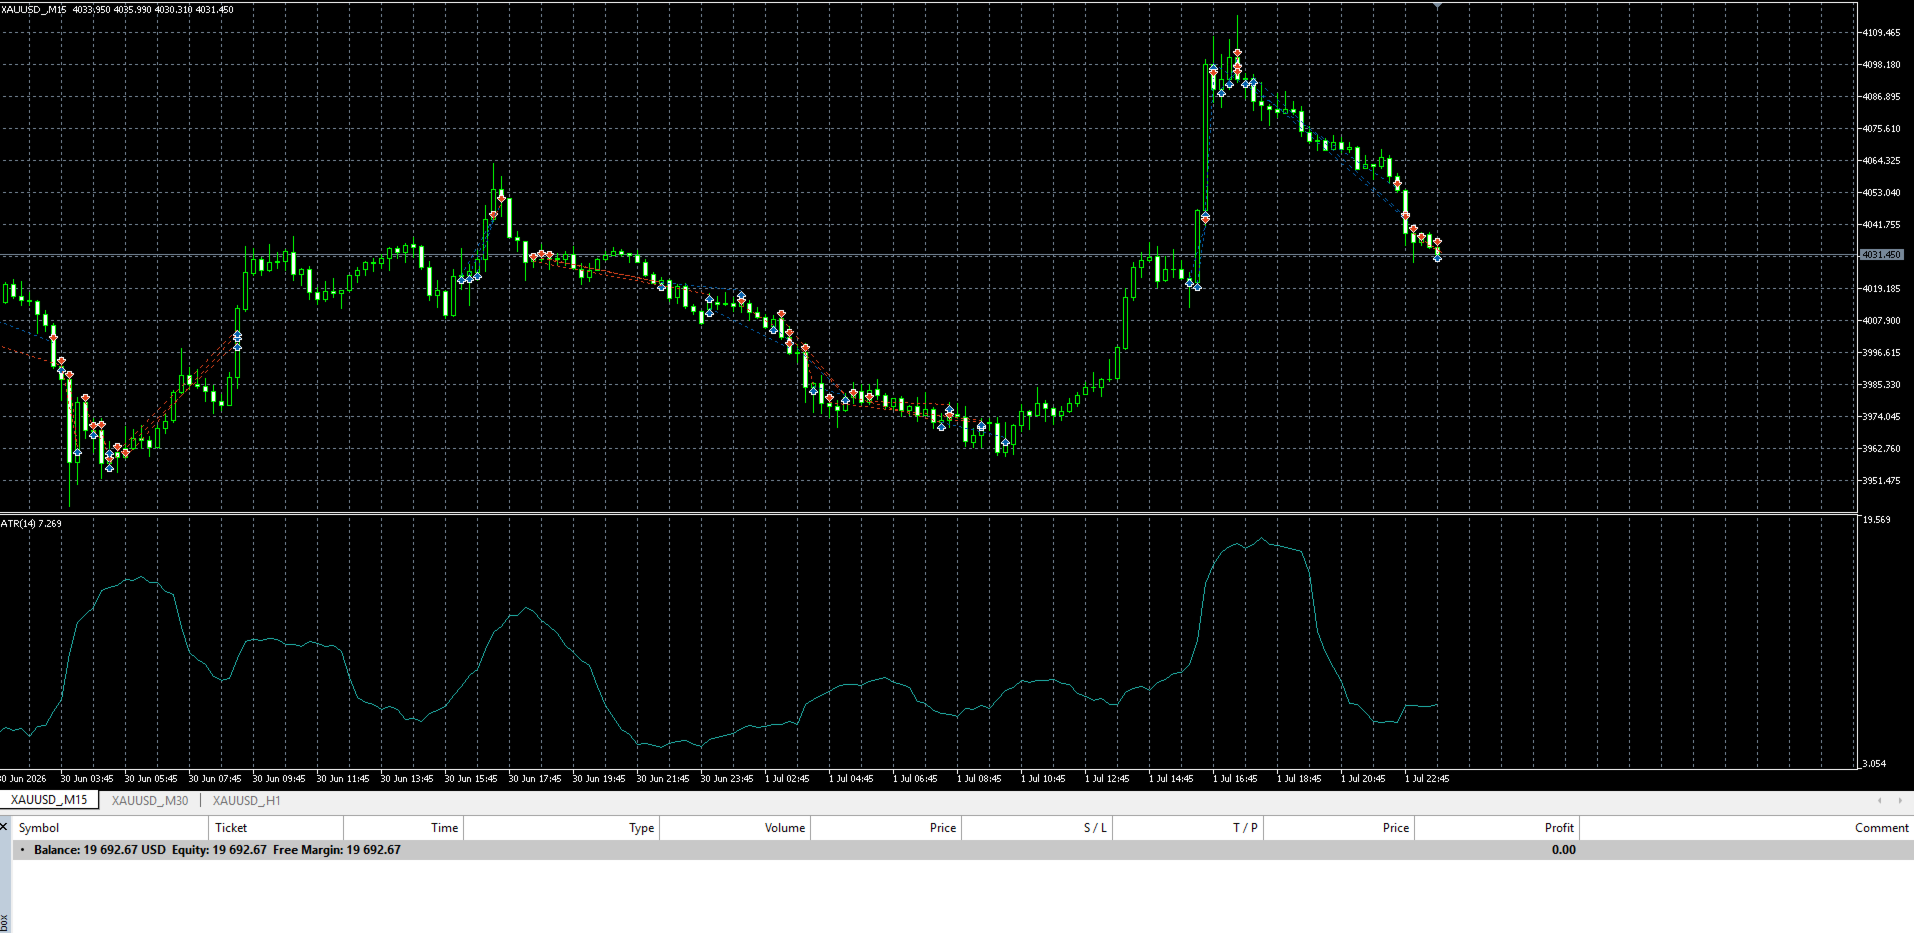Click the Price header next to Volume
The width and height of the screenshot is (1914, 933).
click(x=886, y=827)
